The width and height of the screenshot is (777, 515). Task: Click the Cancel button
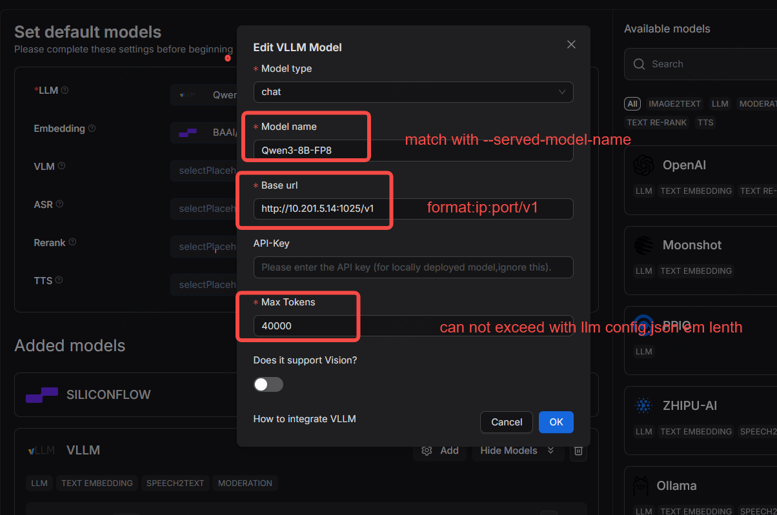(x=506, y=422)
